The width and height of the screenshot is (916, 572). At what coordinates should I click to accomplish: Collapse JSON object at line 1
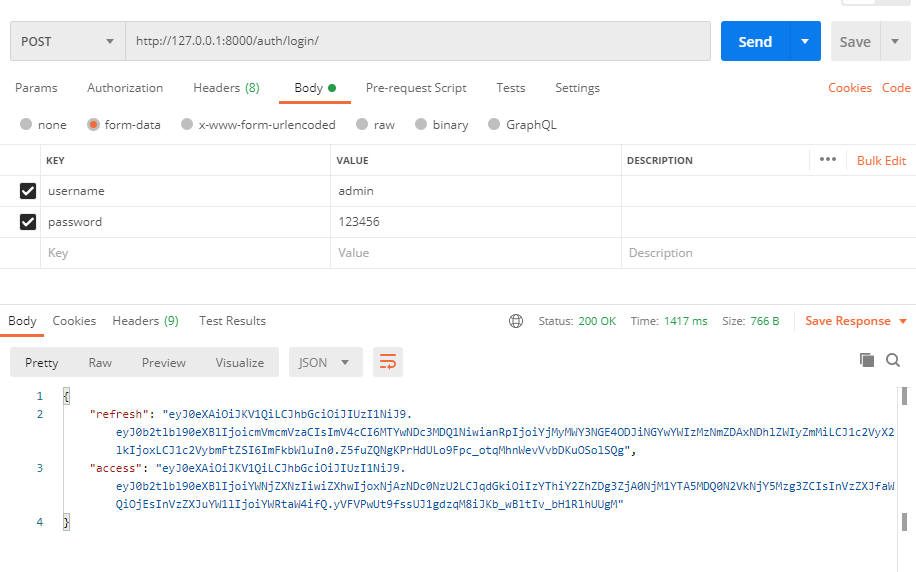(67, 396)
